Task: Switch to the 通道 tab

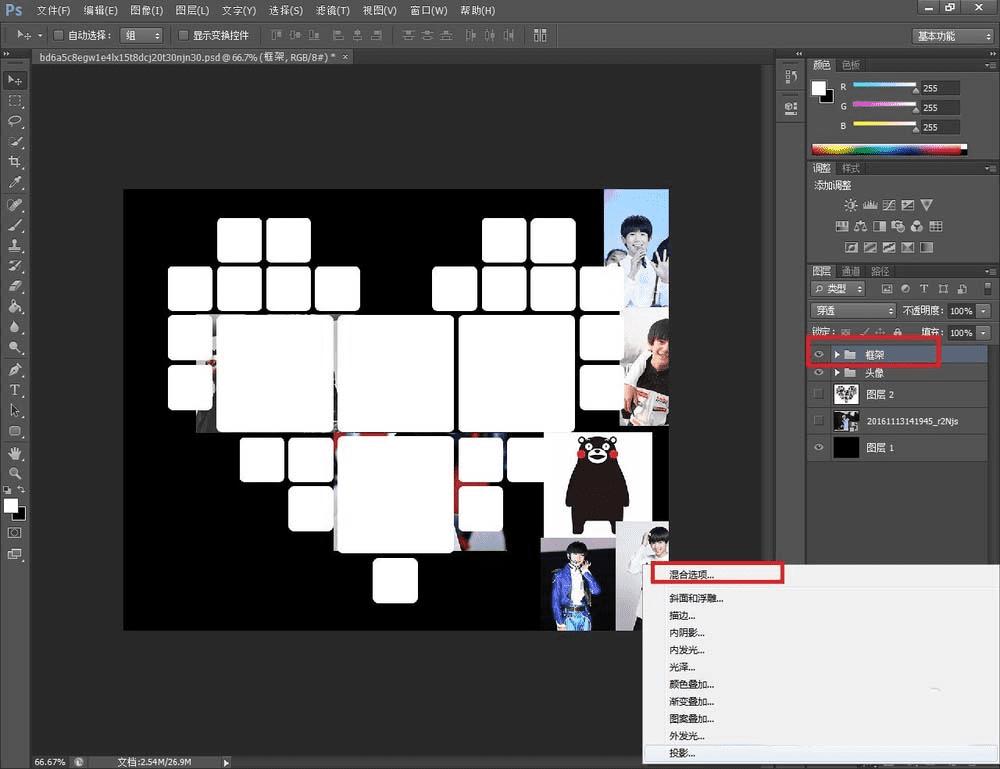Action: (x=850, y=271)
